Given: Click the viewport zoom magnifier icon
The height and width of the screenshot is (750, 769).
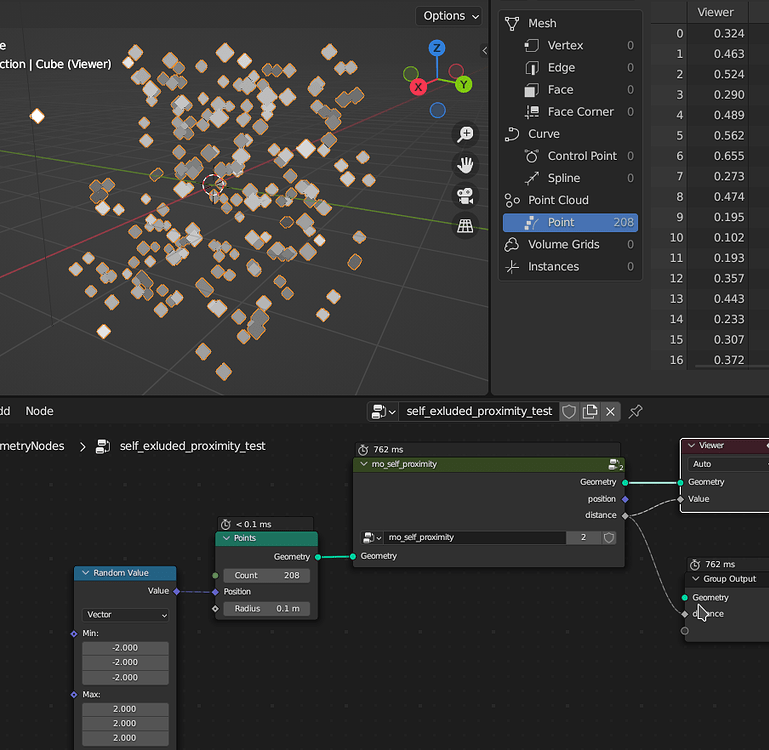Looking at the screenshot, I should pyautogui.click(x=465, y=134).
